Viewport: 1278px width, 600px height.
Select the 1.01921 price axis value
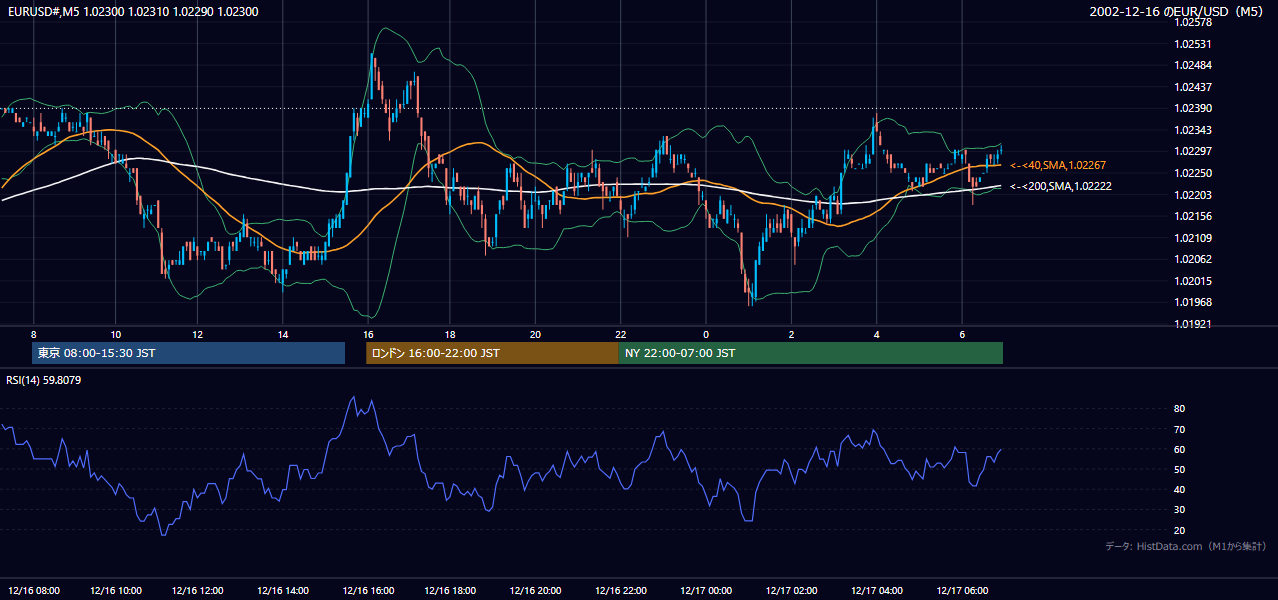coord(1193,324)
